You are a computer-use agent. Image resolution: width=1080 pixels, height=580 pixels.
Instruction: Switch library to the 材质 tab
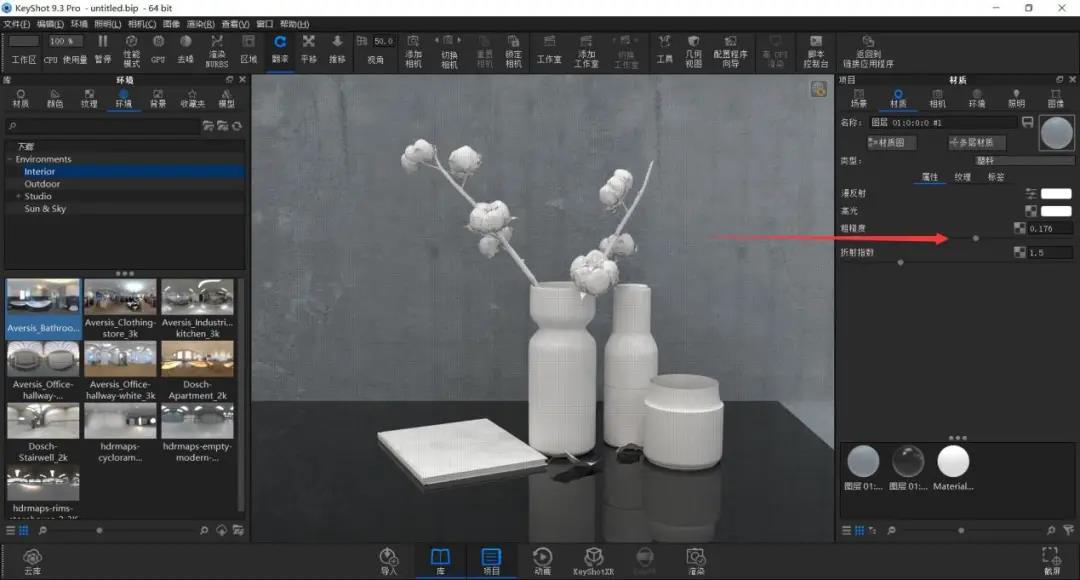21,99
